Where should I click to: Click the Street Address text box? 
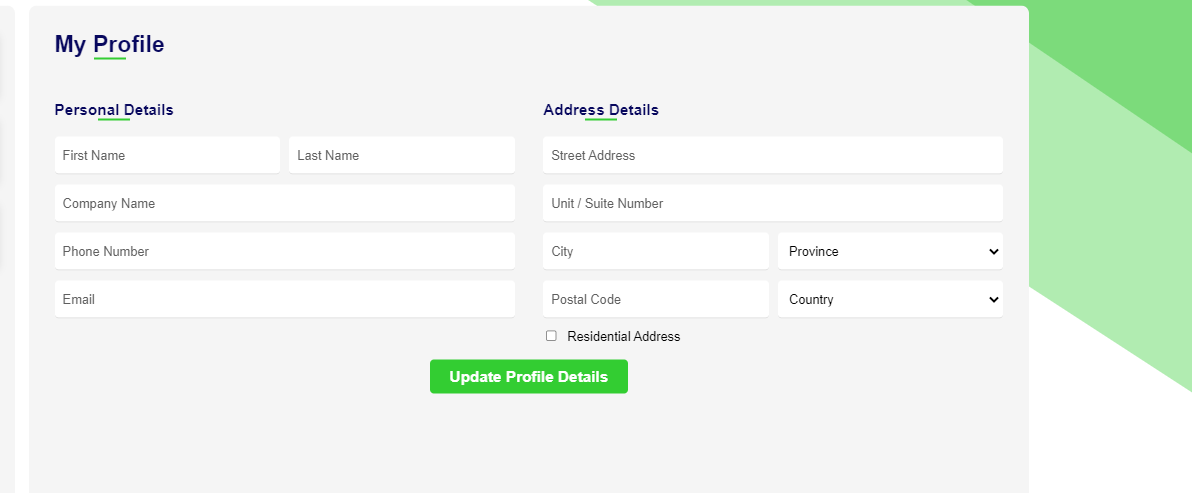[773, 155]
